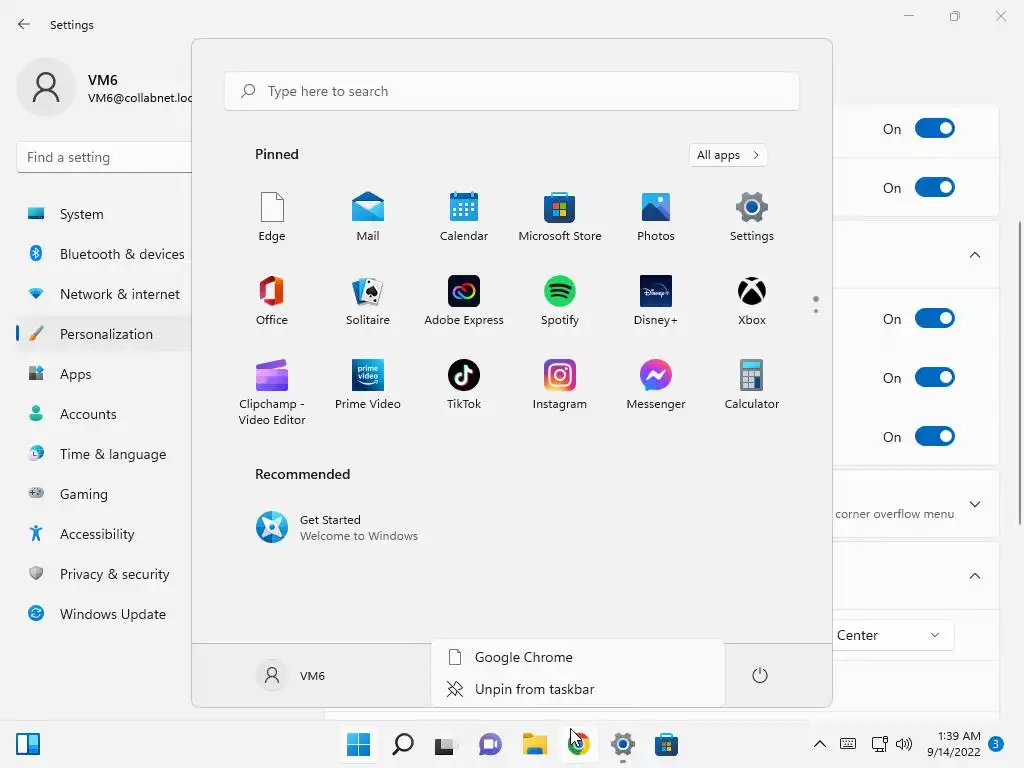Screen dimensions: 1024x768
Task: Open Microsoft Store from pinned apps
Action: pyautogui.click(x=560, y=217)
